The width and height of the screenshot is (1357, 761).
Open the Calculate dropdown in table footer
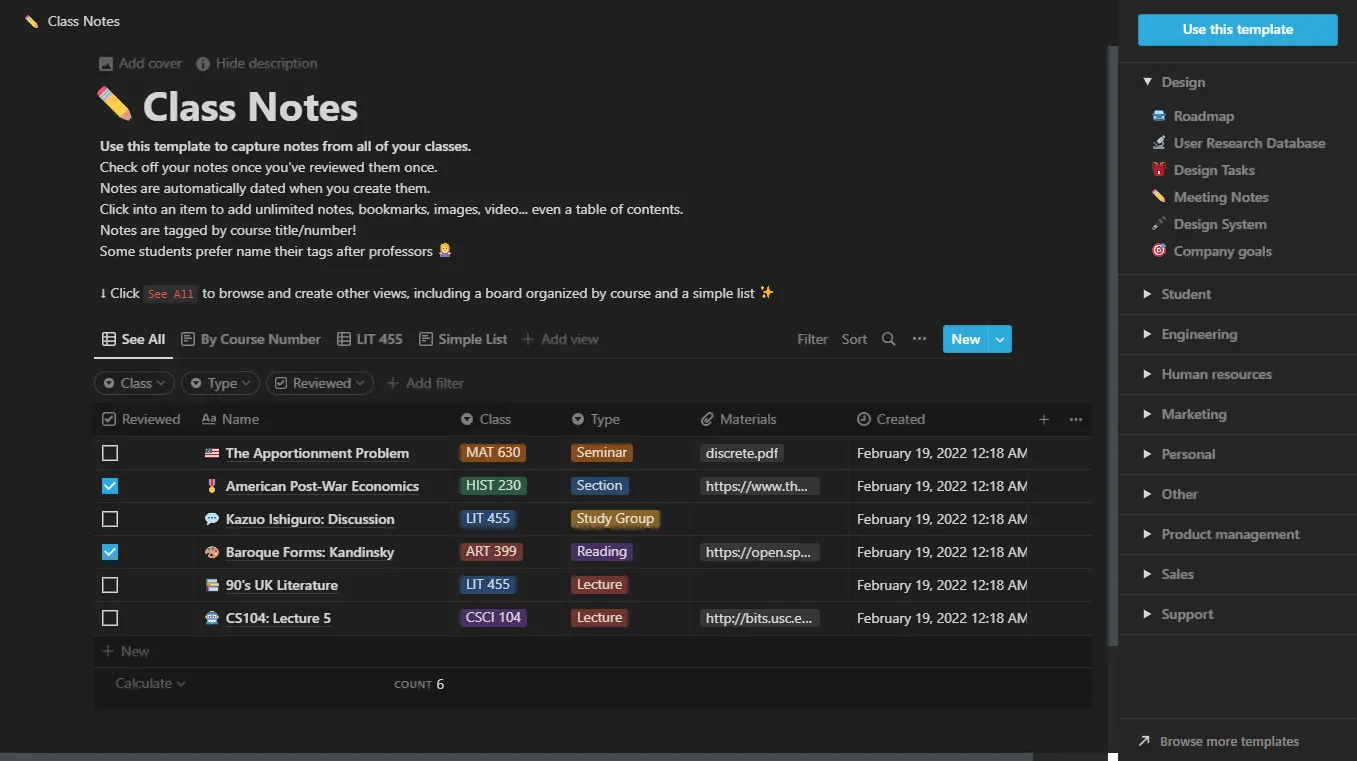pos(150,683)
